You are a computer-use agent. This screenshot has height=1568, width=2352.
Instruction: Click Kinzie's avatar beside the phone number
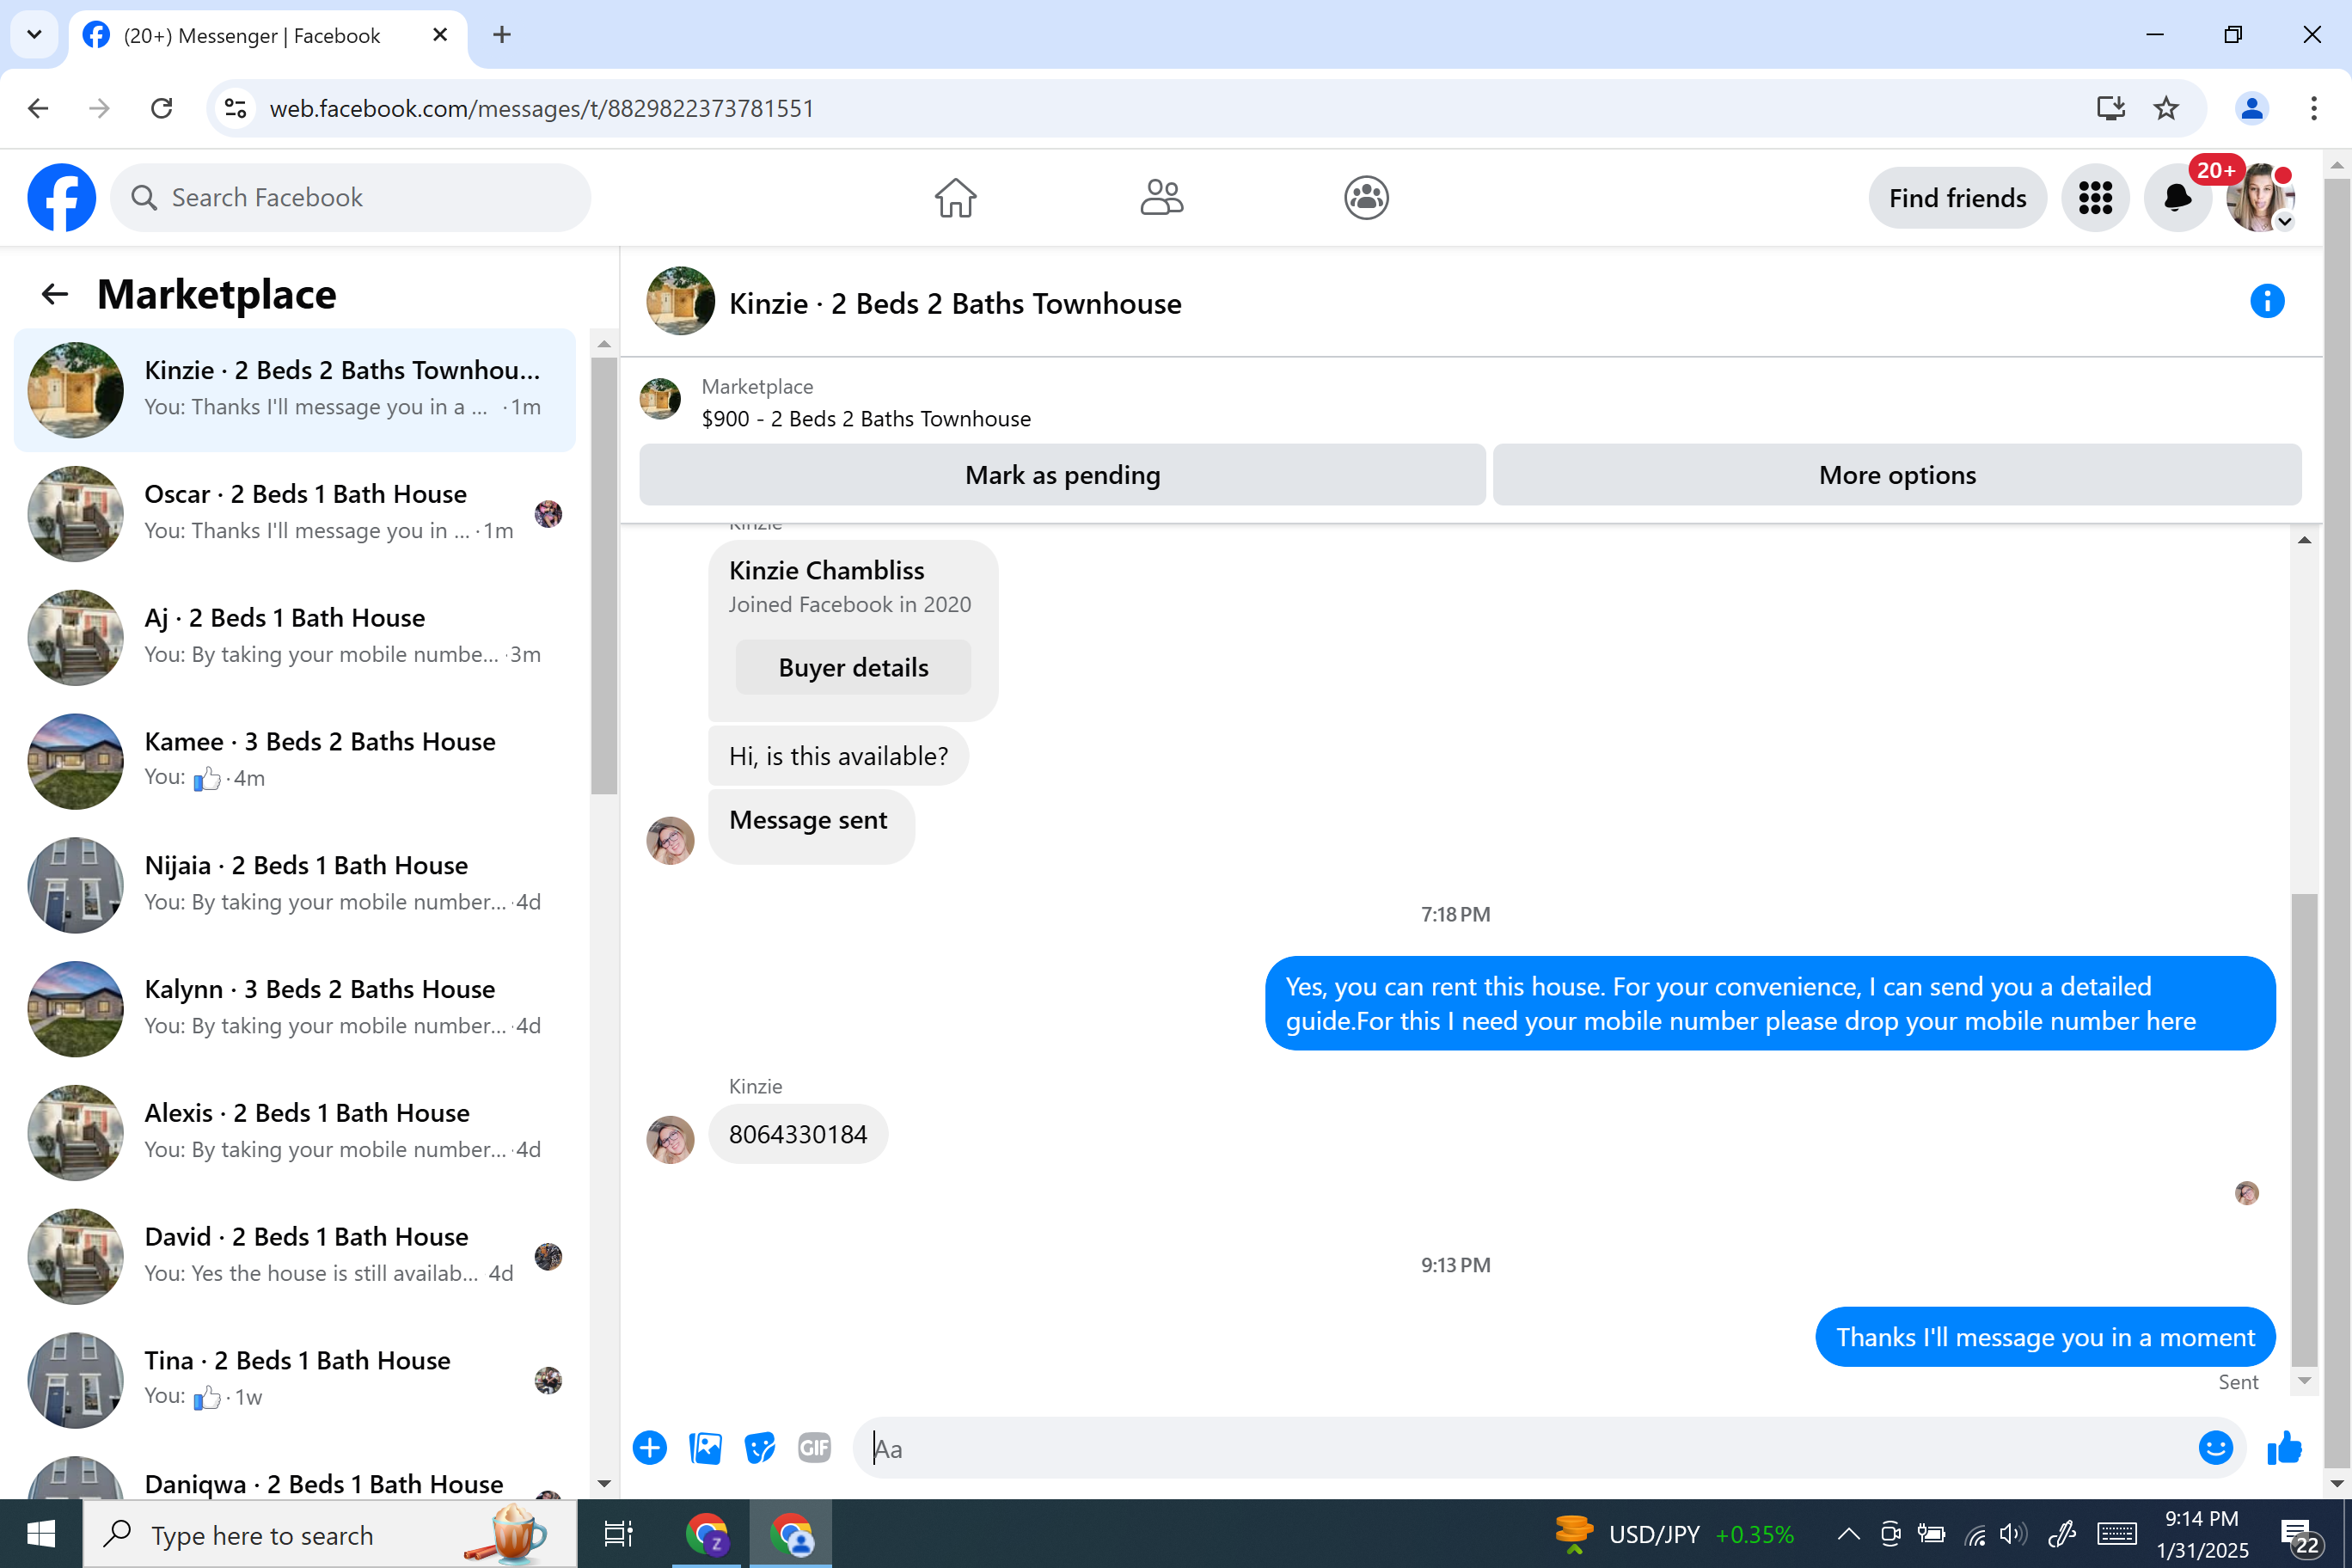670,1140
